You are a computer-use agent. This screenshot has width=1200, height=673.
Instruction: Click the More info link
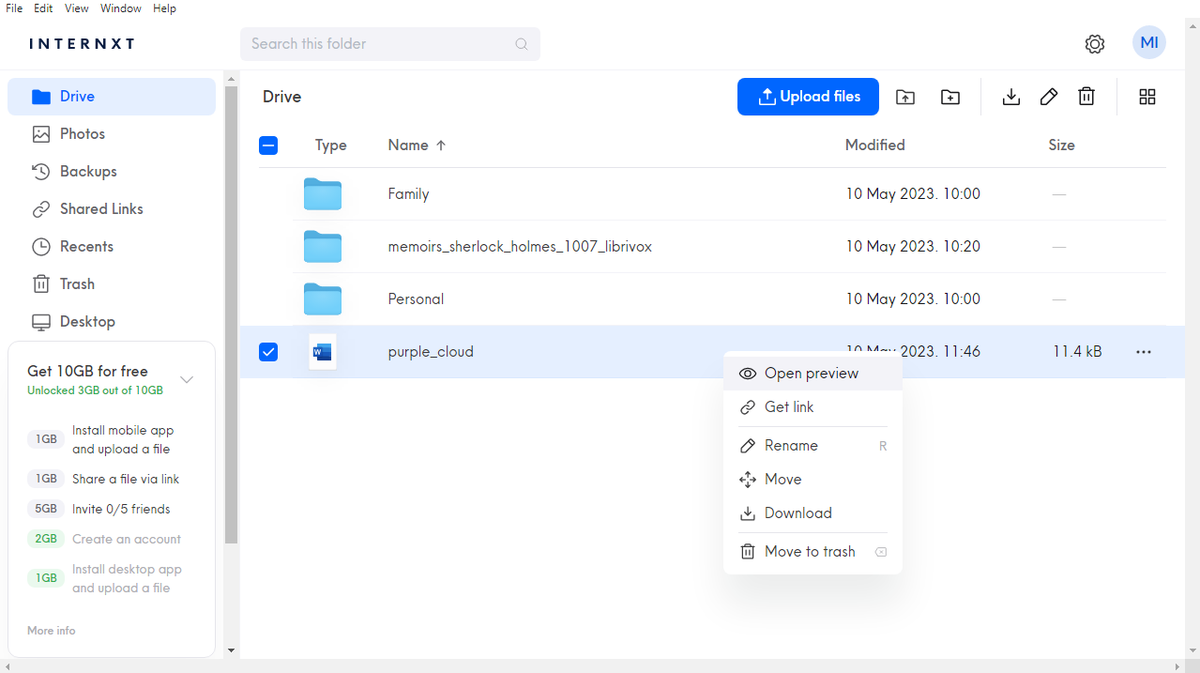(51, 630)
